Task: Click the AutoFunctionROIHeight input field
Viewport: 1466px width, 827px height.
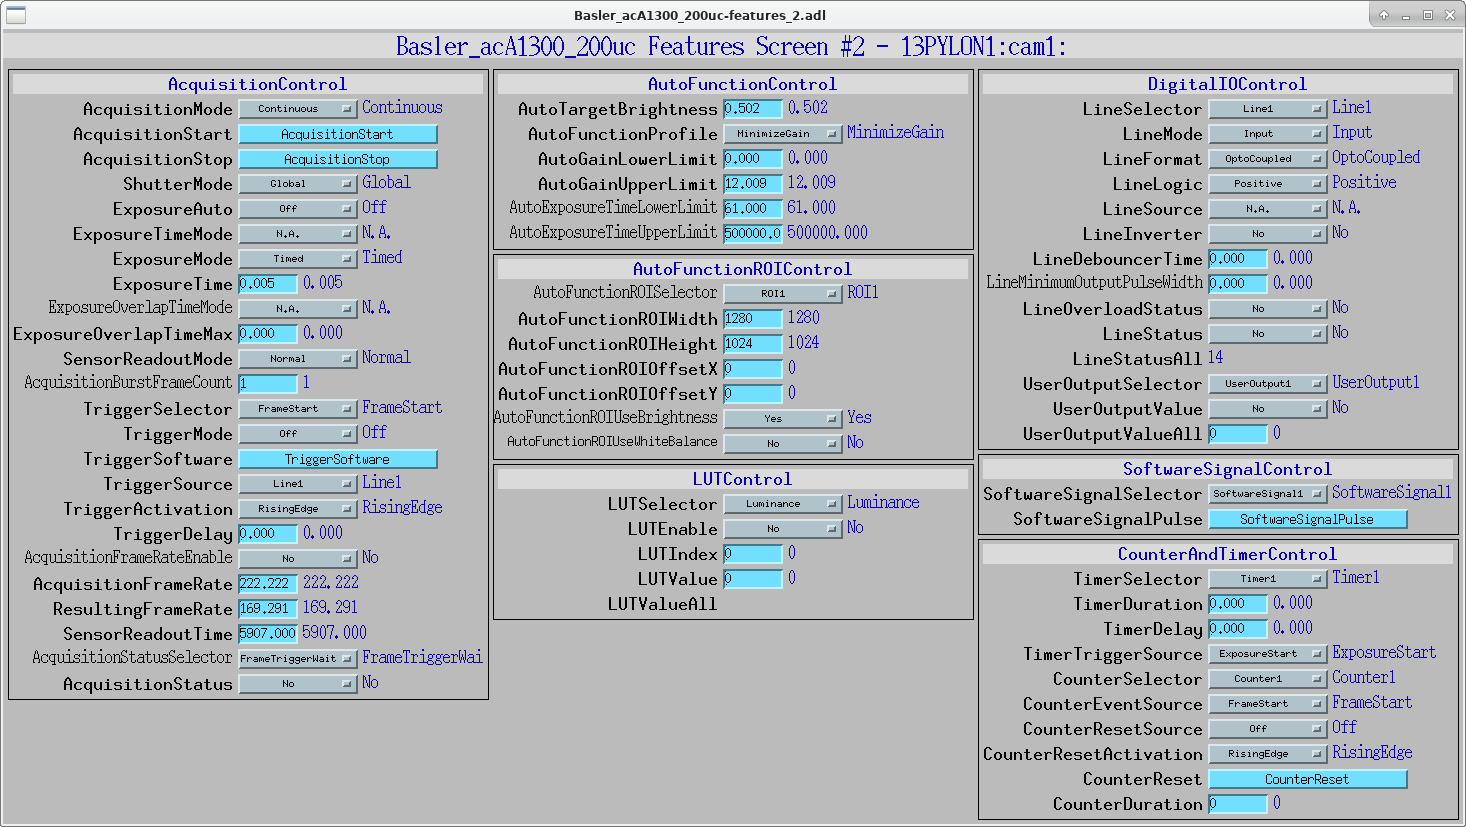Action: click(x=753, y=344)
